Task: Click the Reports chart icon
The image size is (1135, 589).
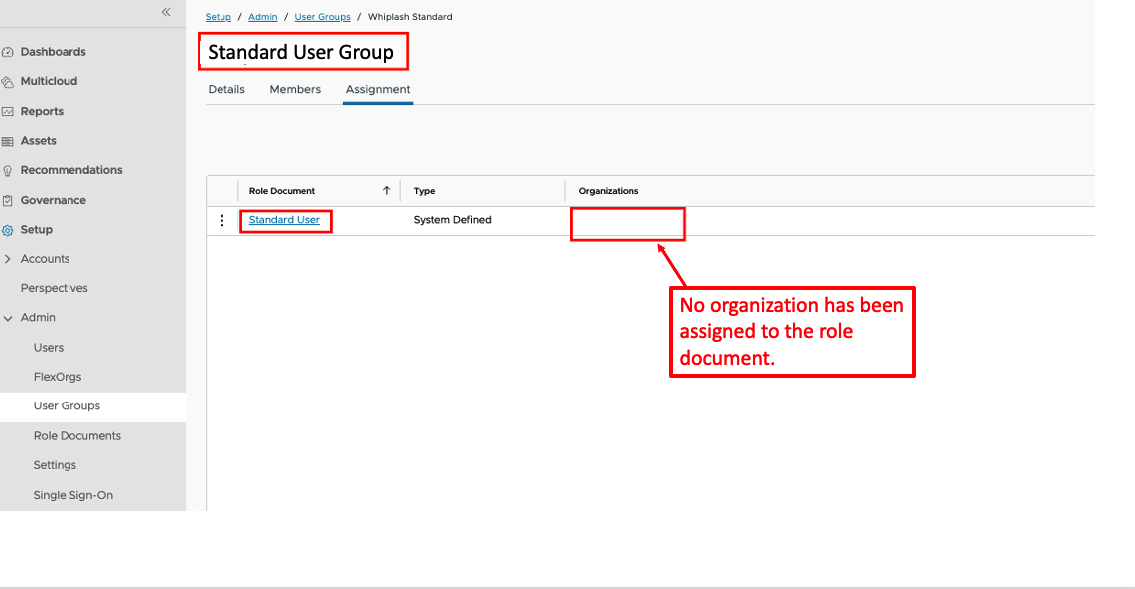Action: (x=7, y=111)
